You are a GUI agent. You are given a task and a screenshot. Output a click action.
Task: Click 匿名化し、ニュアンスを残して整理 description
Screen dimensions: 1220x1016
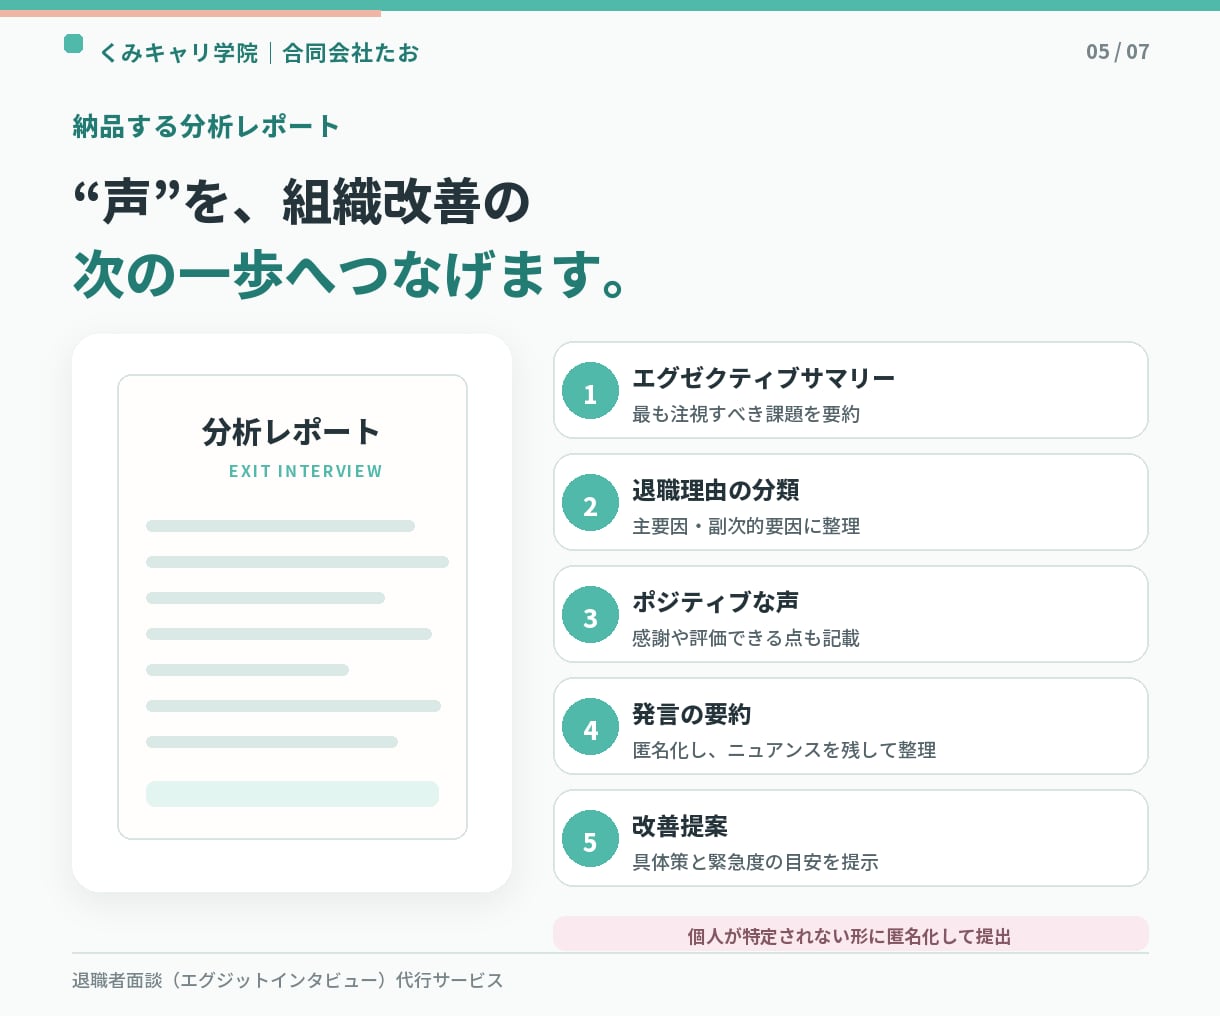coord(784,750)
